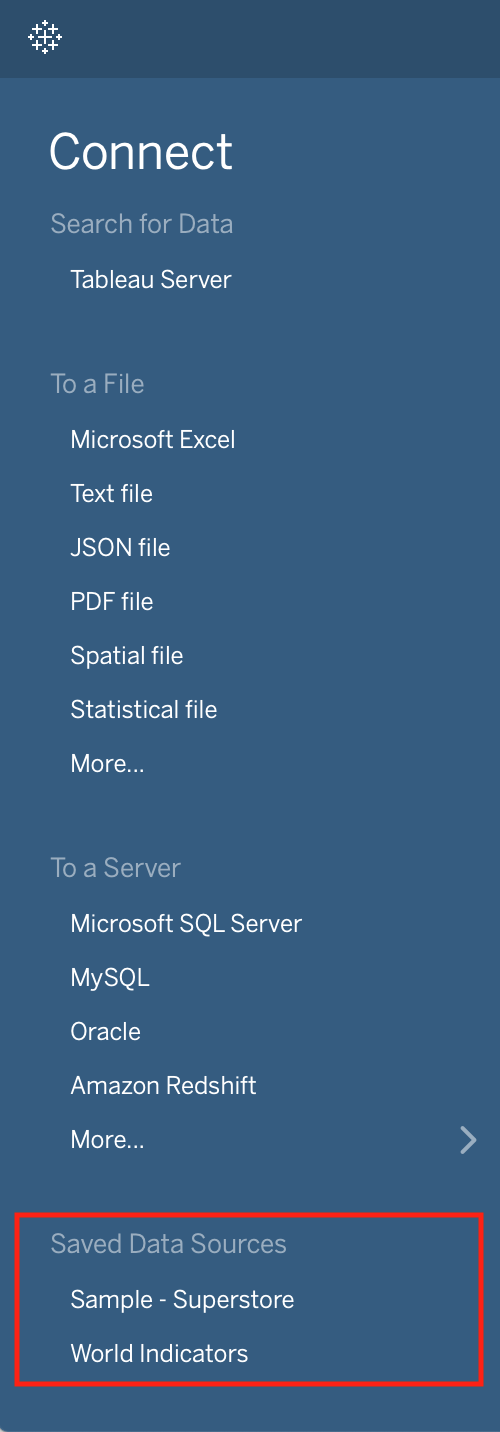500x1432 pixels.
Task: Click the Saved Data Sources heading
Action: click(169, 1244)
